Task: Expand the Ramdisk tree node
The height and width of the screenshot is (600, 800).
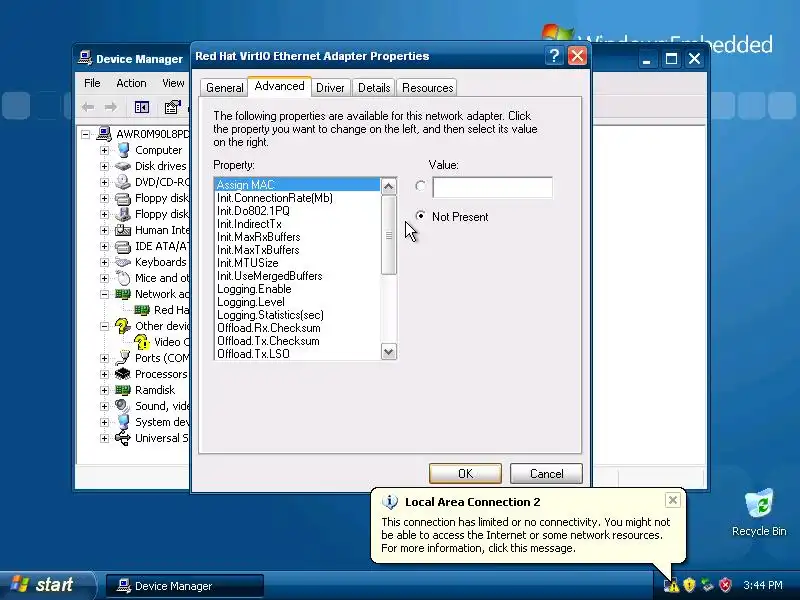Action: pyautogui.click(x=104, y=390)
